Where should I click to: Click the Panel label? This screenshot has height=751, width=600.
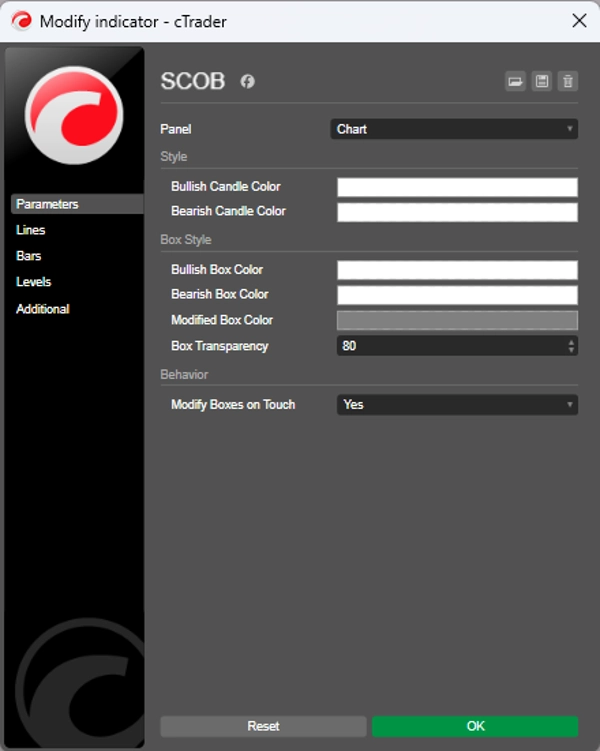tap(176, 129)
